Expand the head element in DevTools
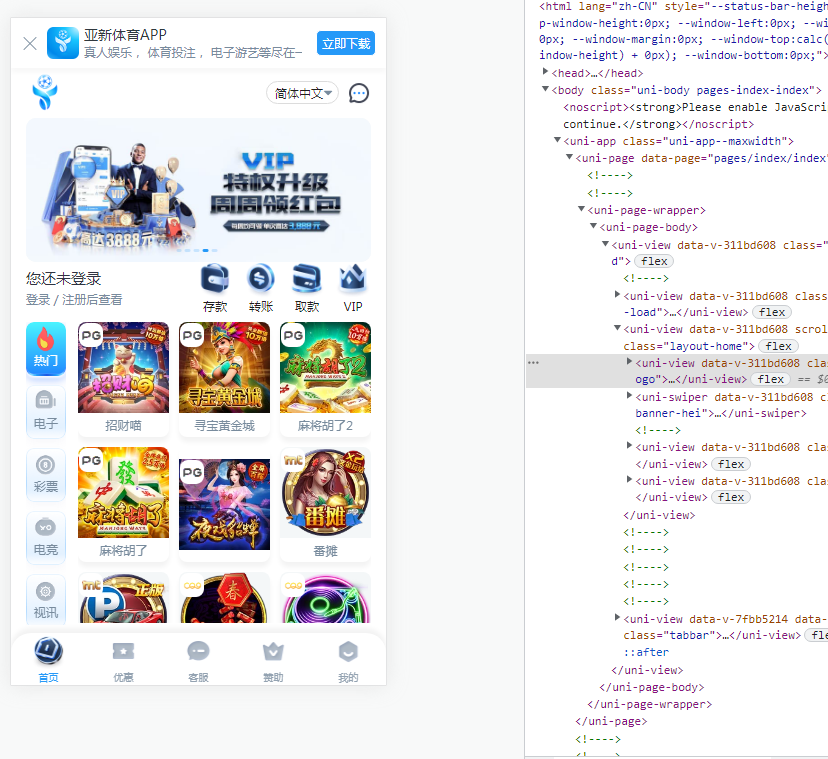Image resolution: width=828 pixels, height=759 pixels. 545,71
